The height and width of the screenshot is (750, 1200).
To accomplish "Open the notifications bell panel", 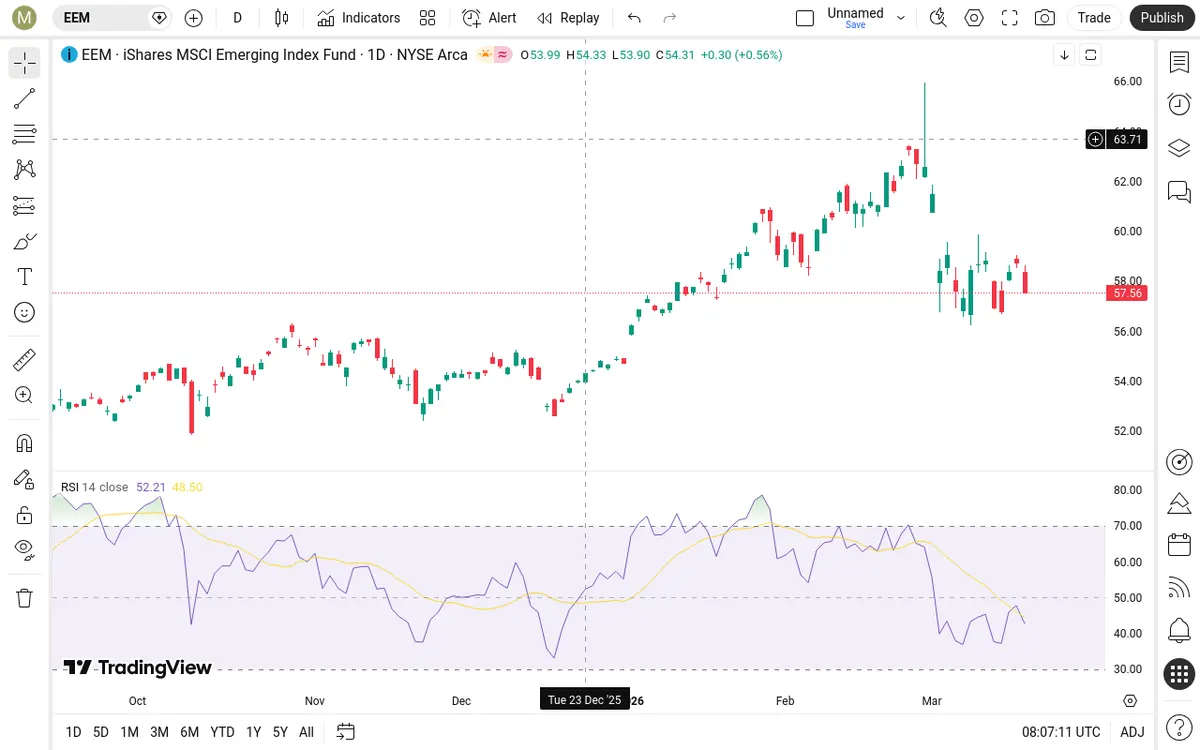I will [1179, 631].
